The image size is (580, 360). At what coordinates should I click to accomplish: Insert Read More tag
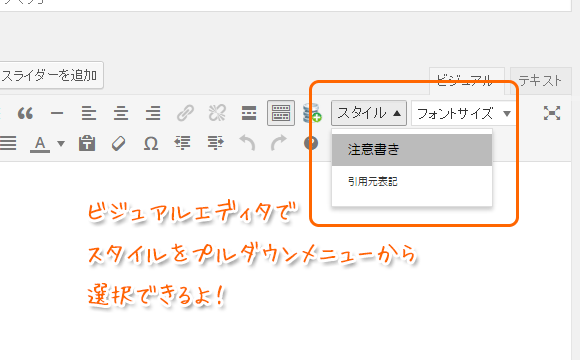(x=249, y=113)
